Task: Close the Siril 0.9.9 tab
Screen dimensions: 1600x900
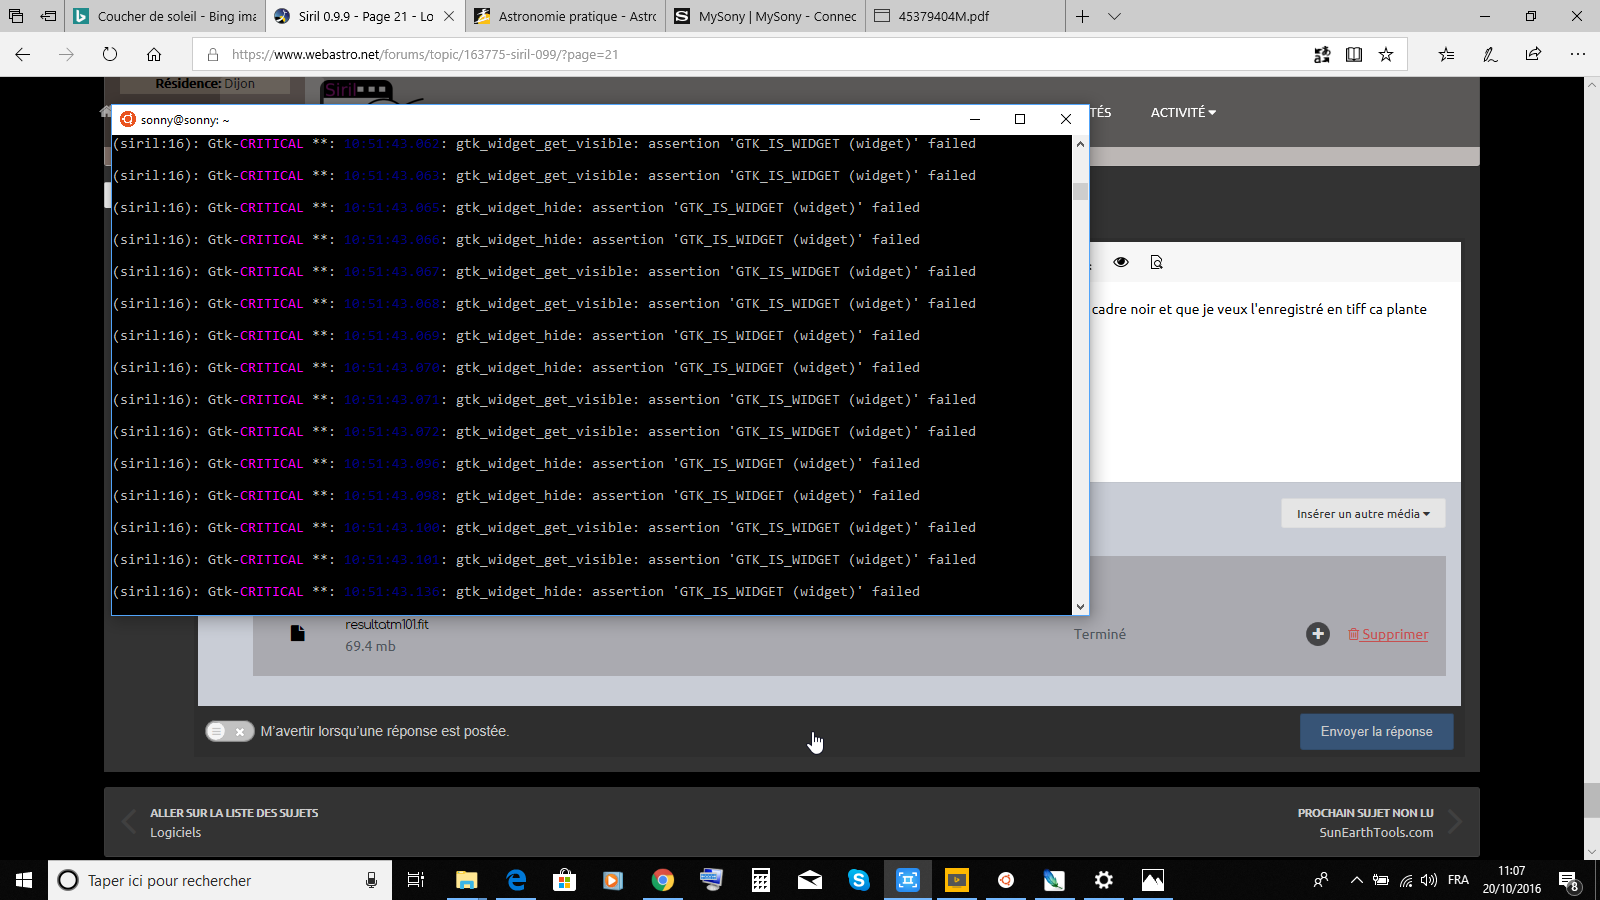Action: point(449,16)
